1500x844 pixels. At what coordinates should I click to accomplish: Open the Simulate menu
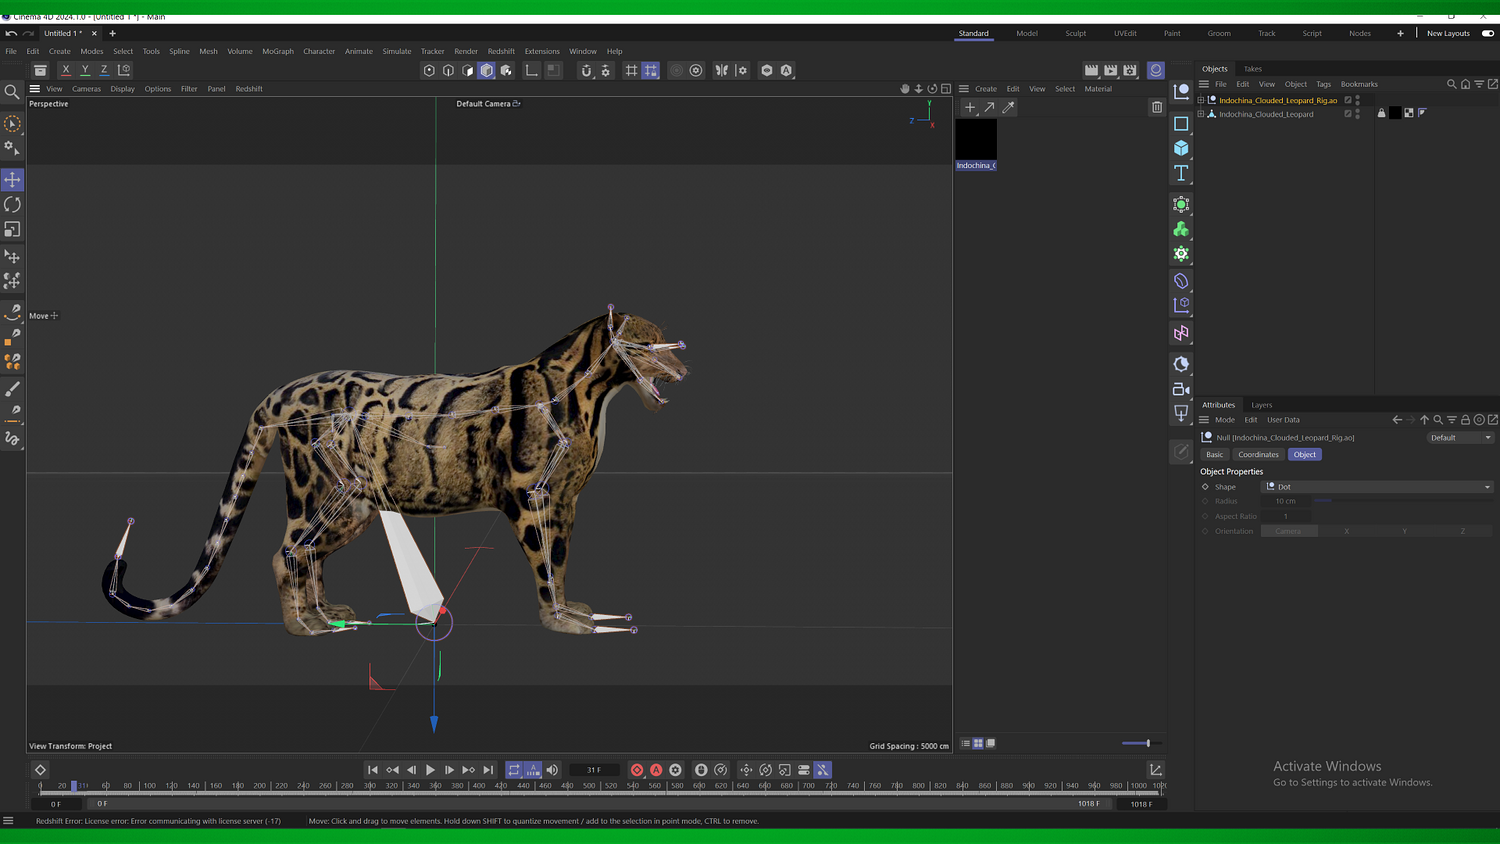[x=397, y=51]
